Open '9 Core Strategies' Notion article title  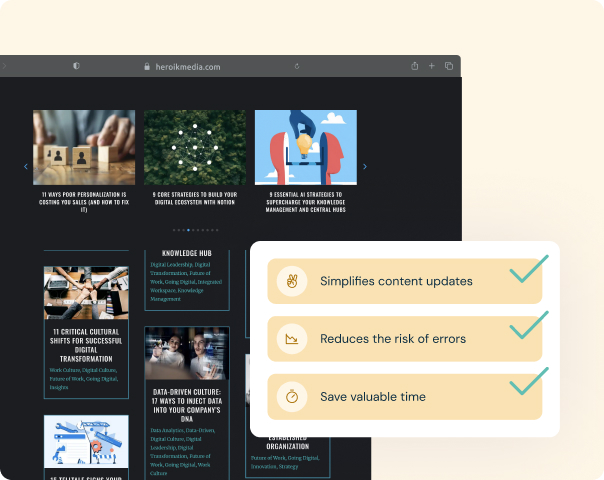point(195,198)
